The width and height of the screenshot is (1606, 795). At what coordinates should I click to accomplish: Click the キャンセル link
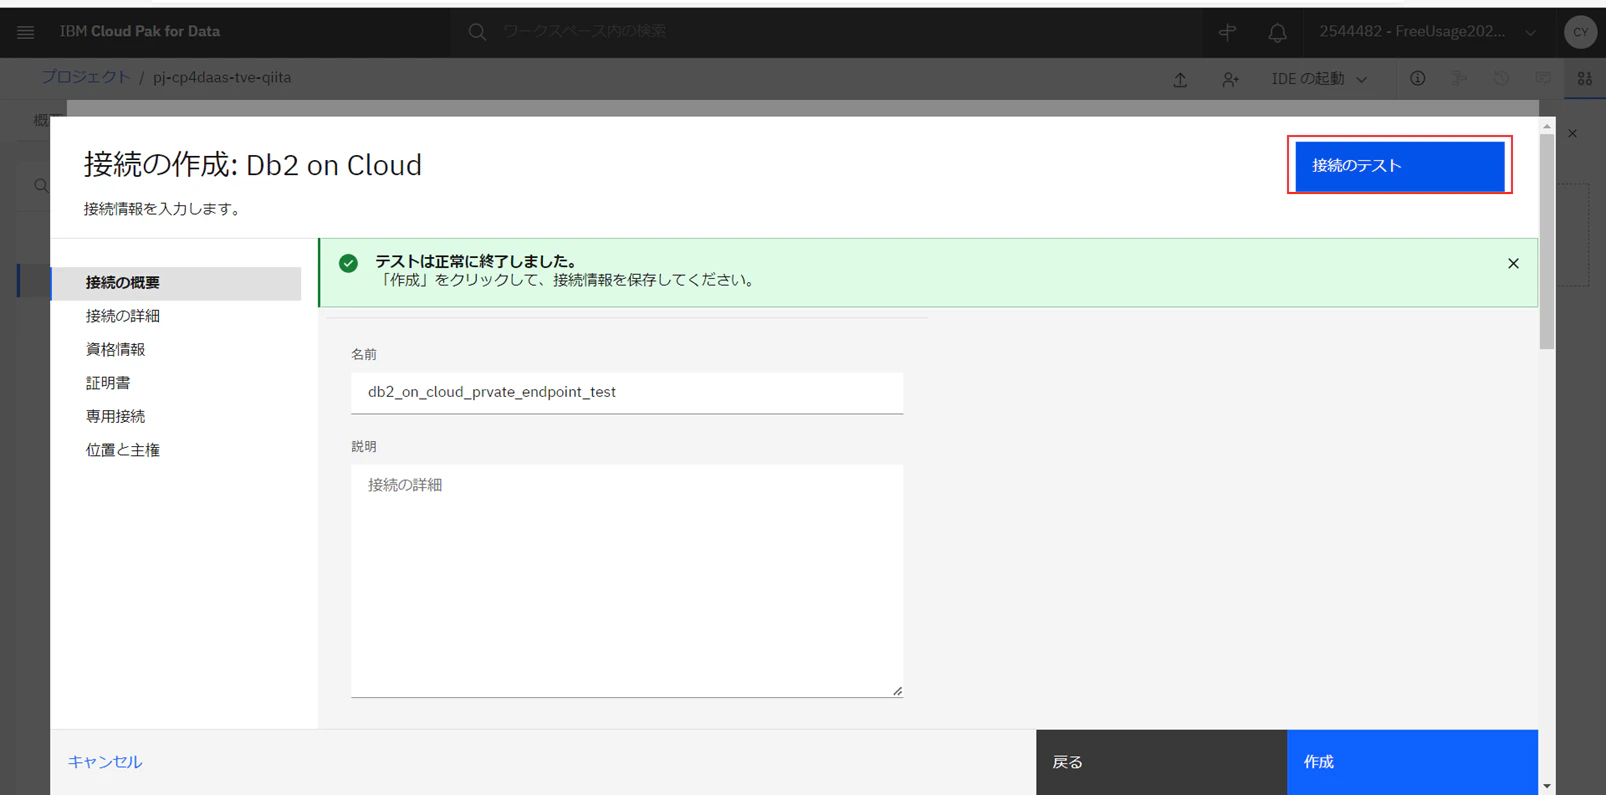105,762
